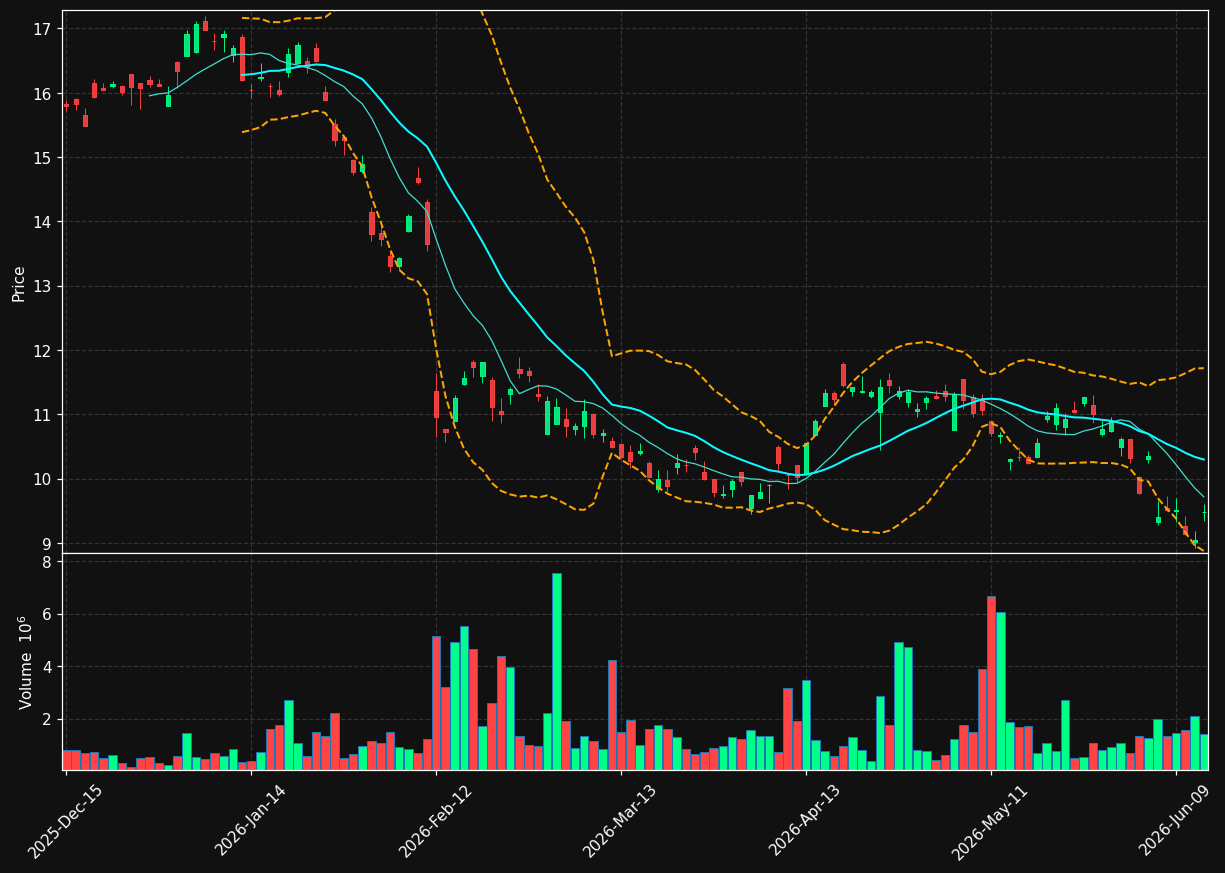Viewport: 1225px width, 873px height.
Task: Click the 6 tick on Volume axis
Action: click(47, 615)
